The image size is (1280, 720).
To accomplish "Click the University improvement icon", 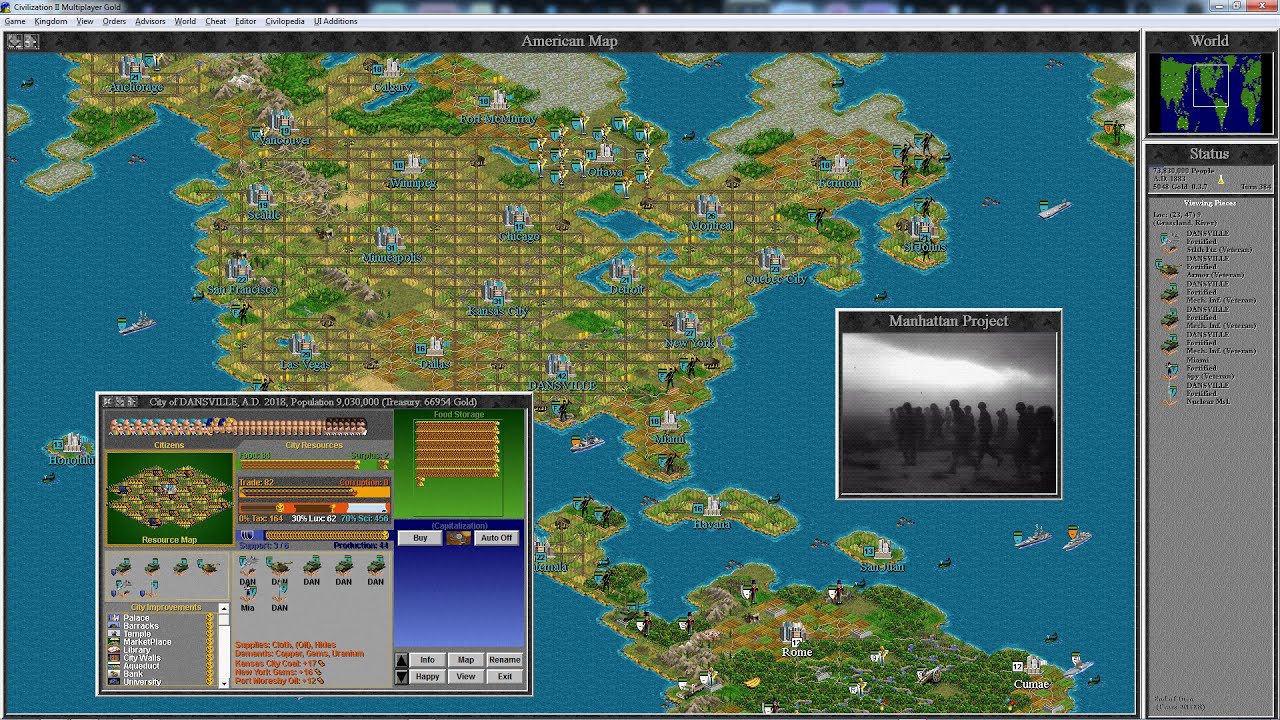I will point(114,682).
